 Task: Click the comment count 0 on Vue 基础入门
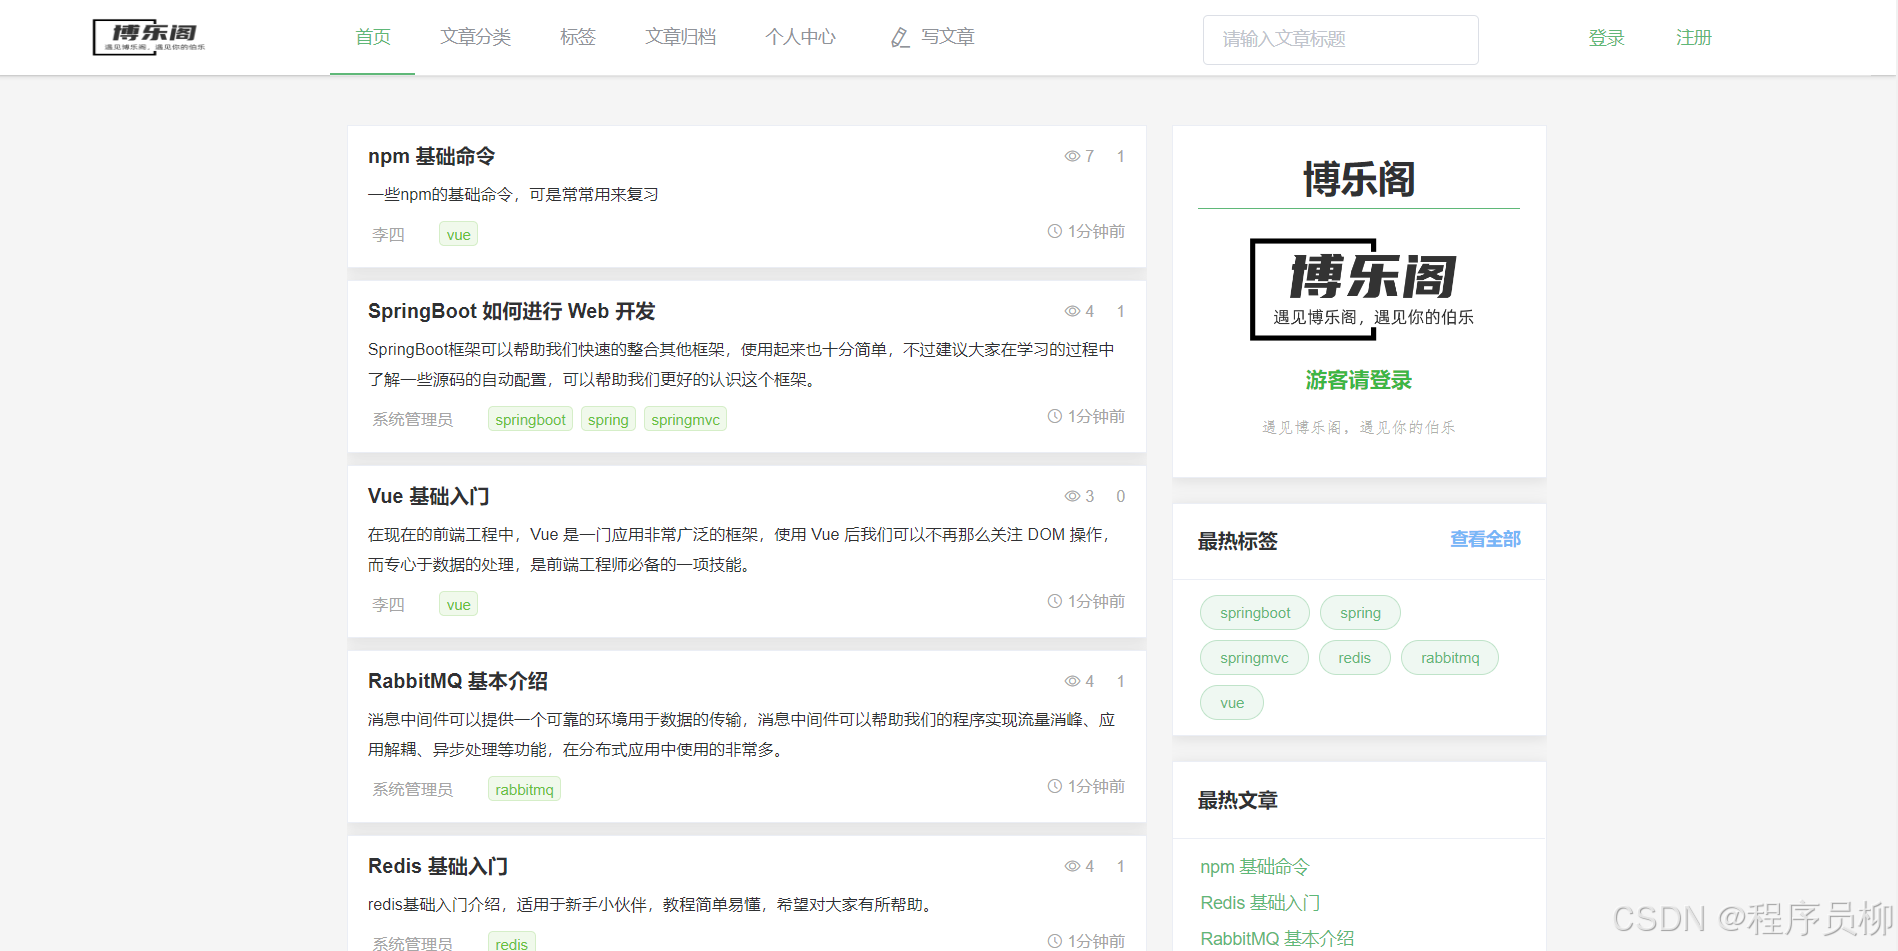pyautogui.click(x=1121, y=496)
